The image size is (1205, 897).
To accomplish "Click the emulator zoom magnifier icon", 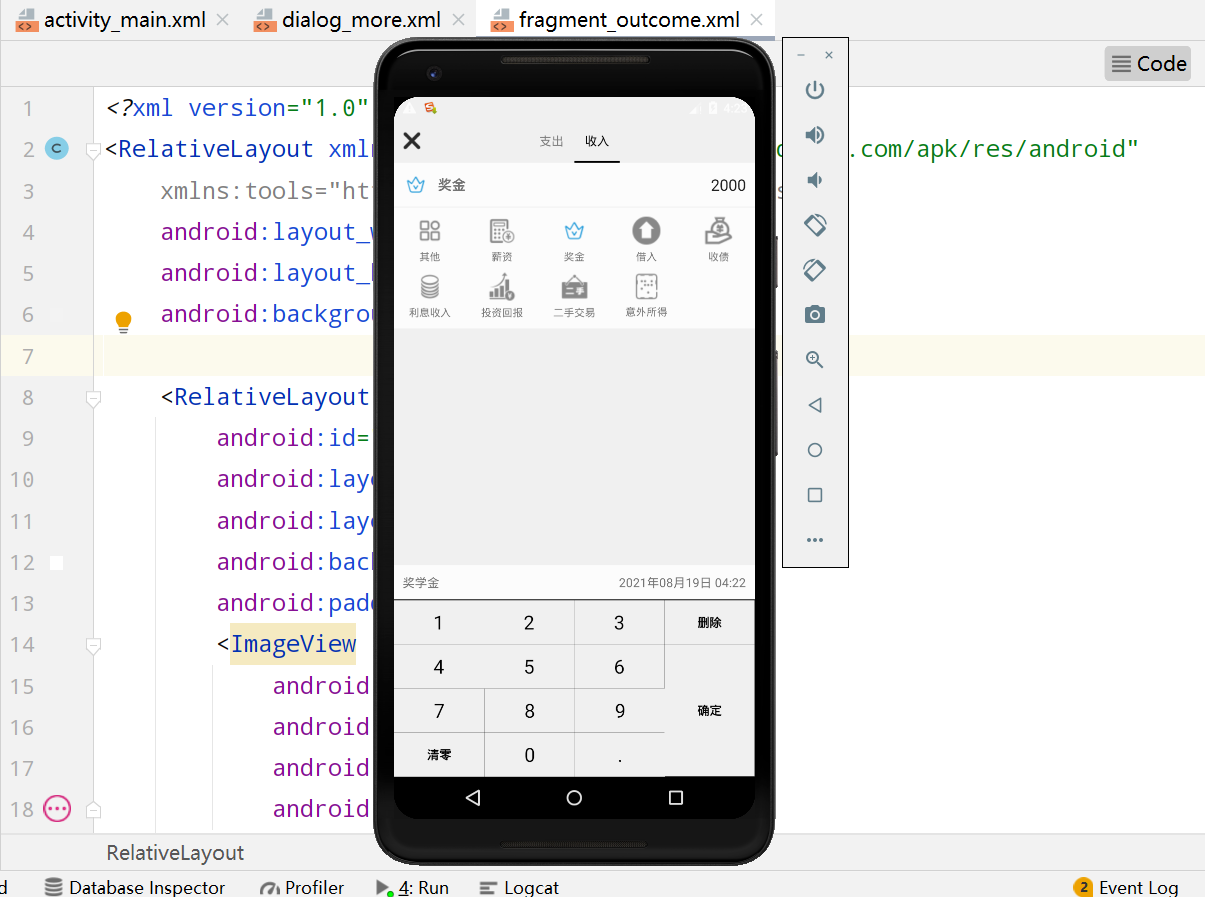I will point(815,360).
